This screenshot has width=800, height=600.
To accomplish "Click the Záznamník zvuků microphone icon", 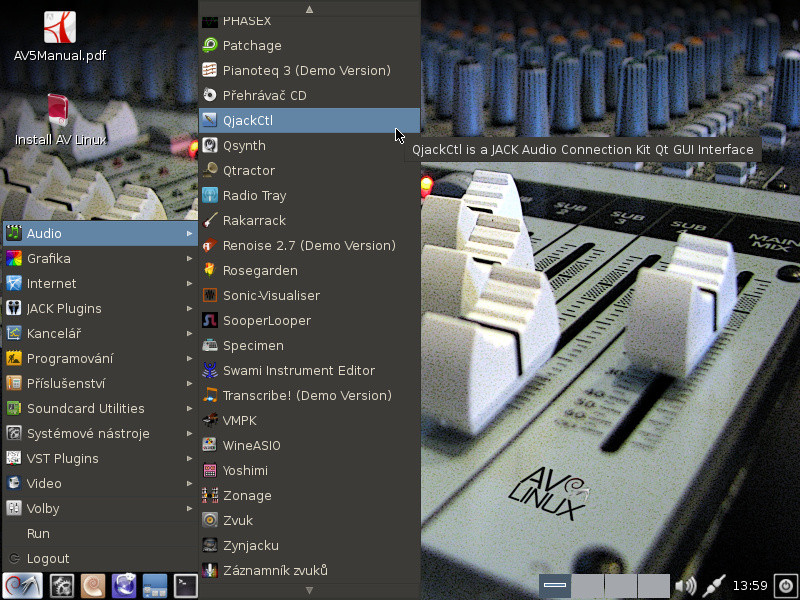I will coord(210,570).
